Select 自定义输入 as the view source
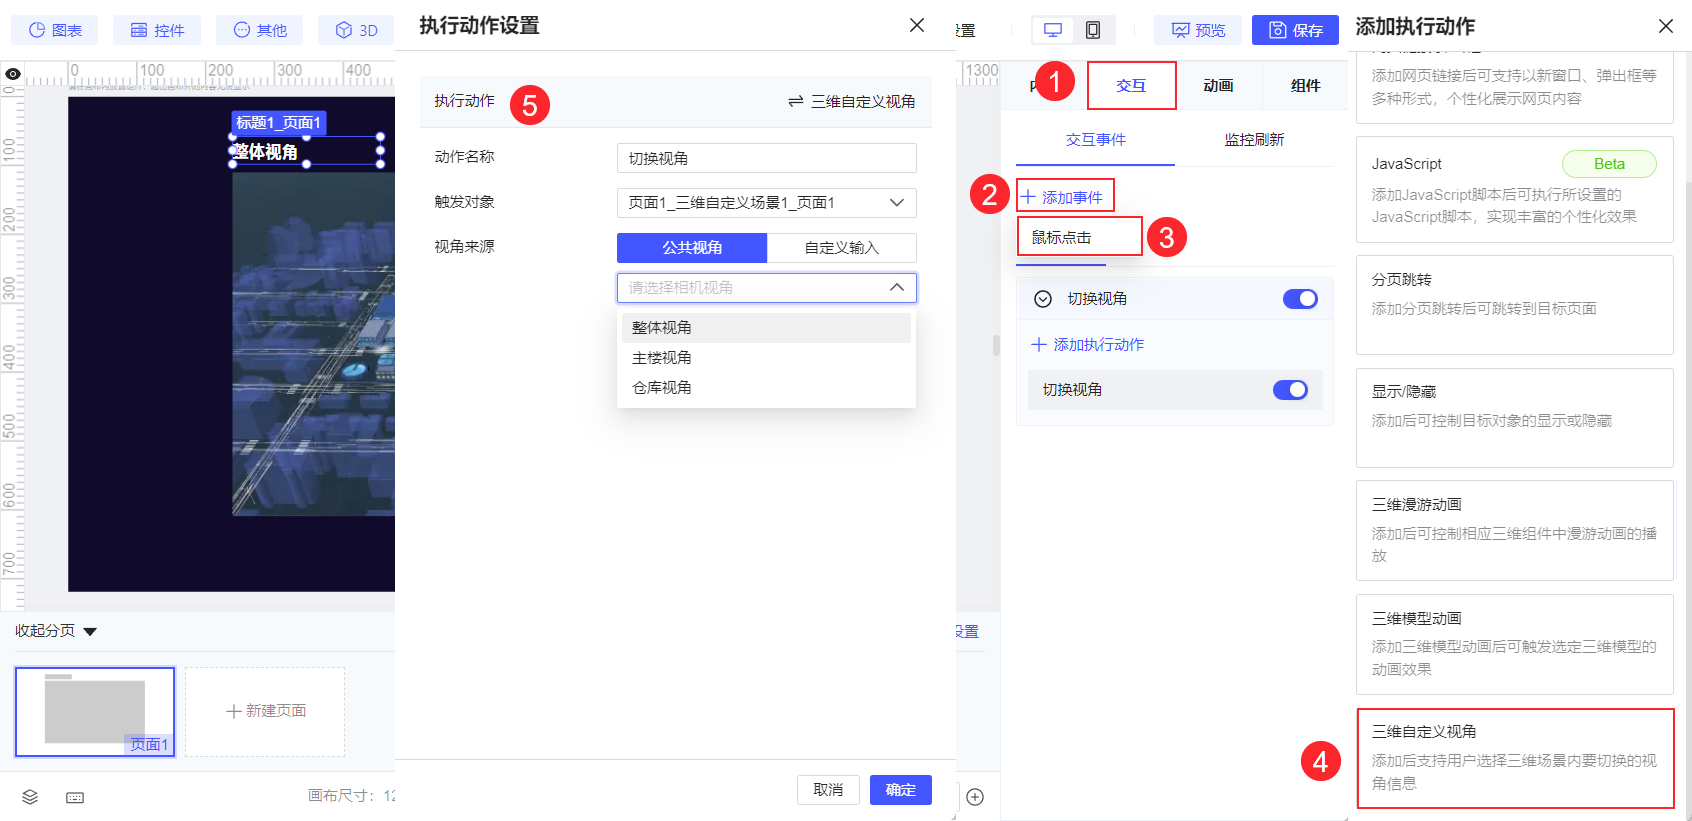1692x821 pixels. [x=841, y=247]
